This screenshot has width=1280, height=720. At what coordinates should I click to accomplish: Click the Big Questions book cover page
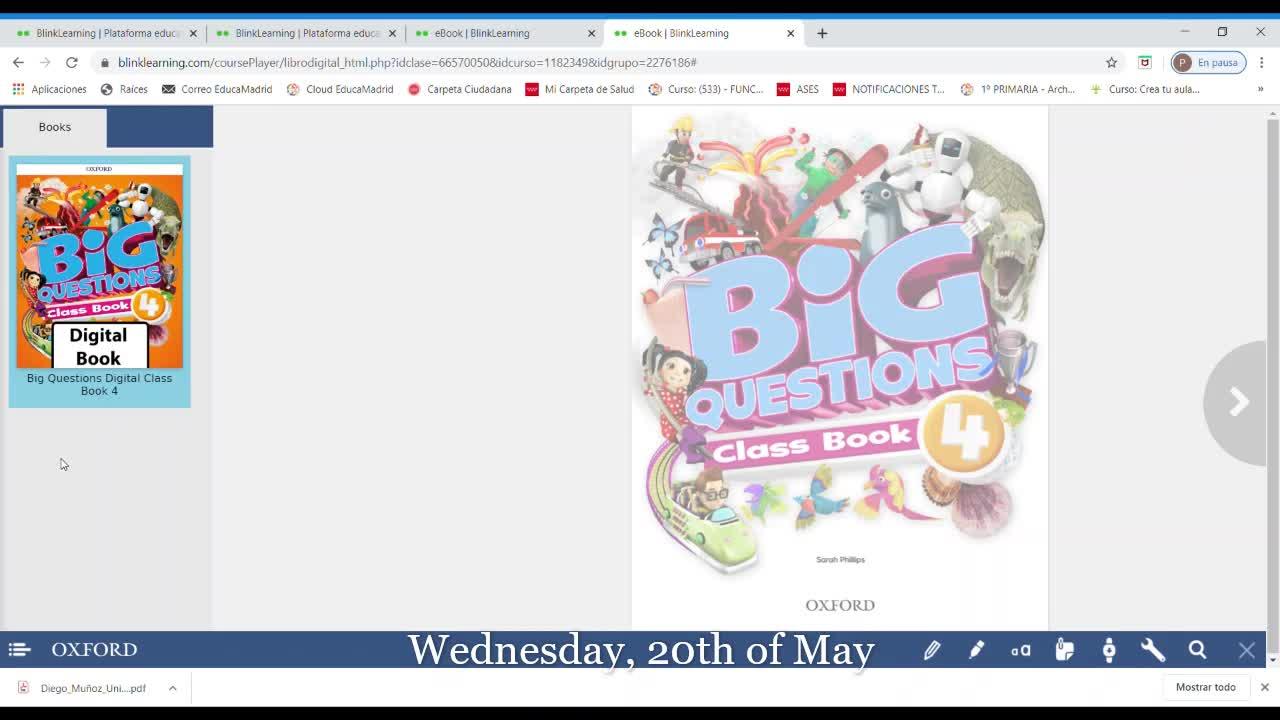click(x=840, y=367)
